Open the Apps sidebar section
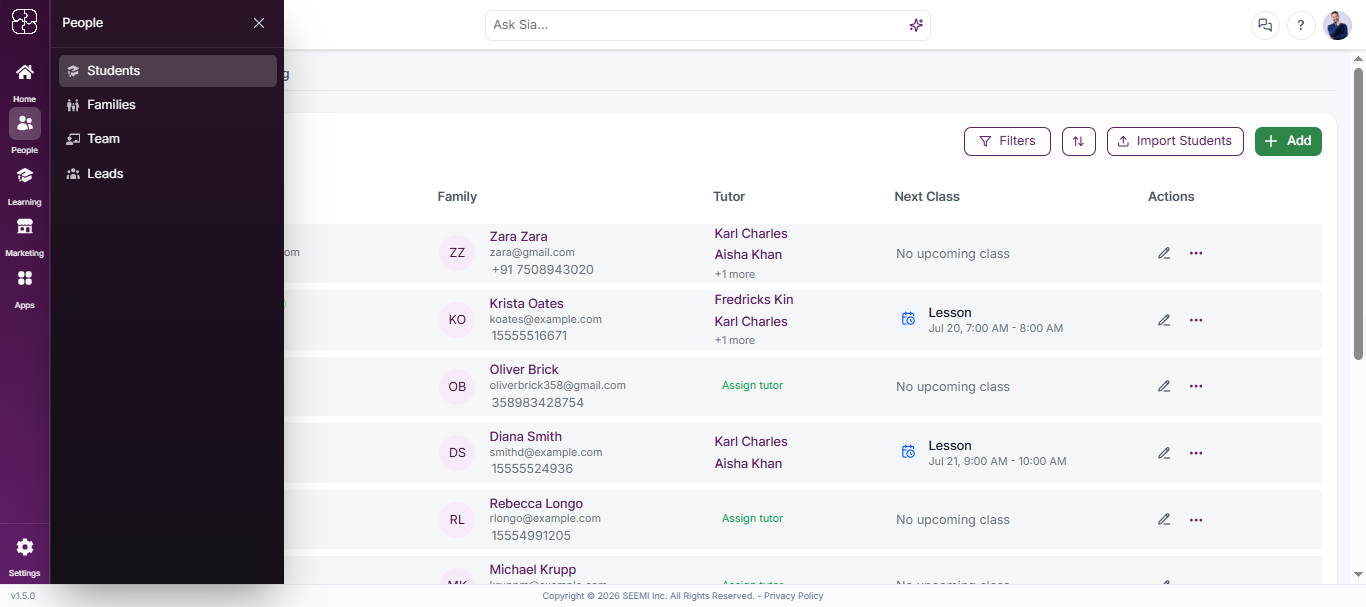Screen dimensions: 1366x607 pyautogui.click(x=24, y=287)
